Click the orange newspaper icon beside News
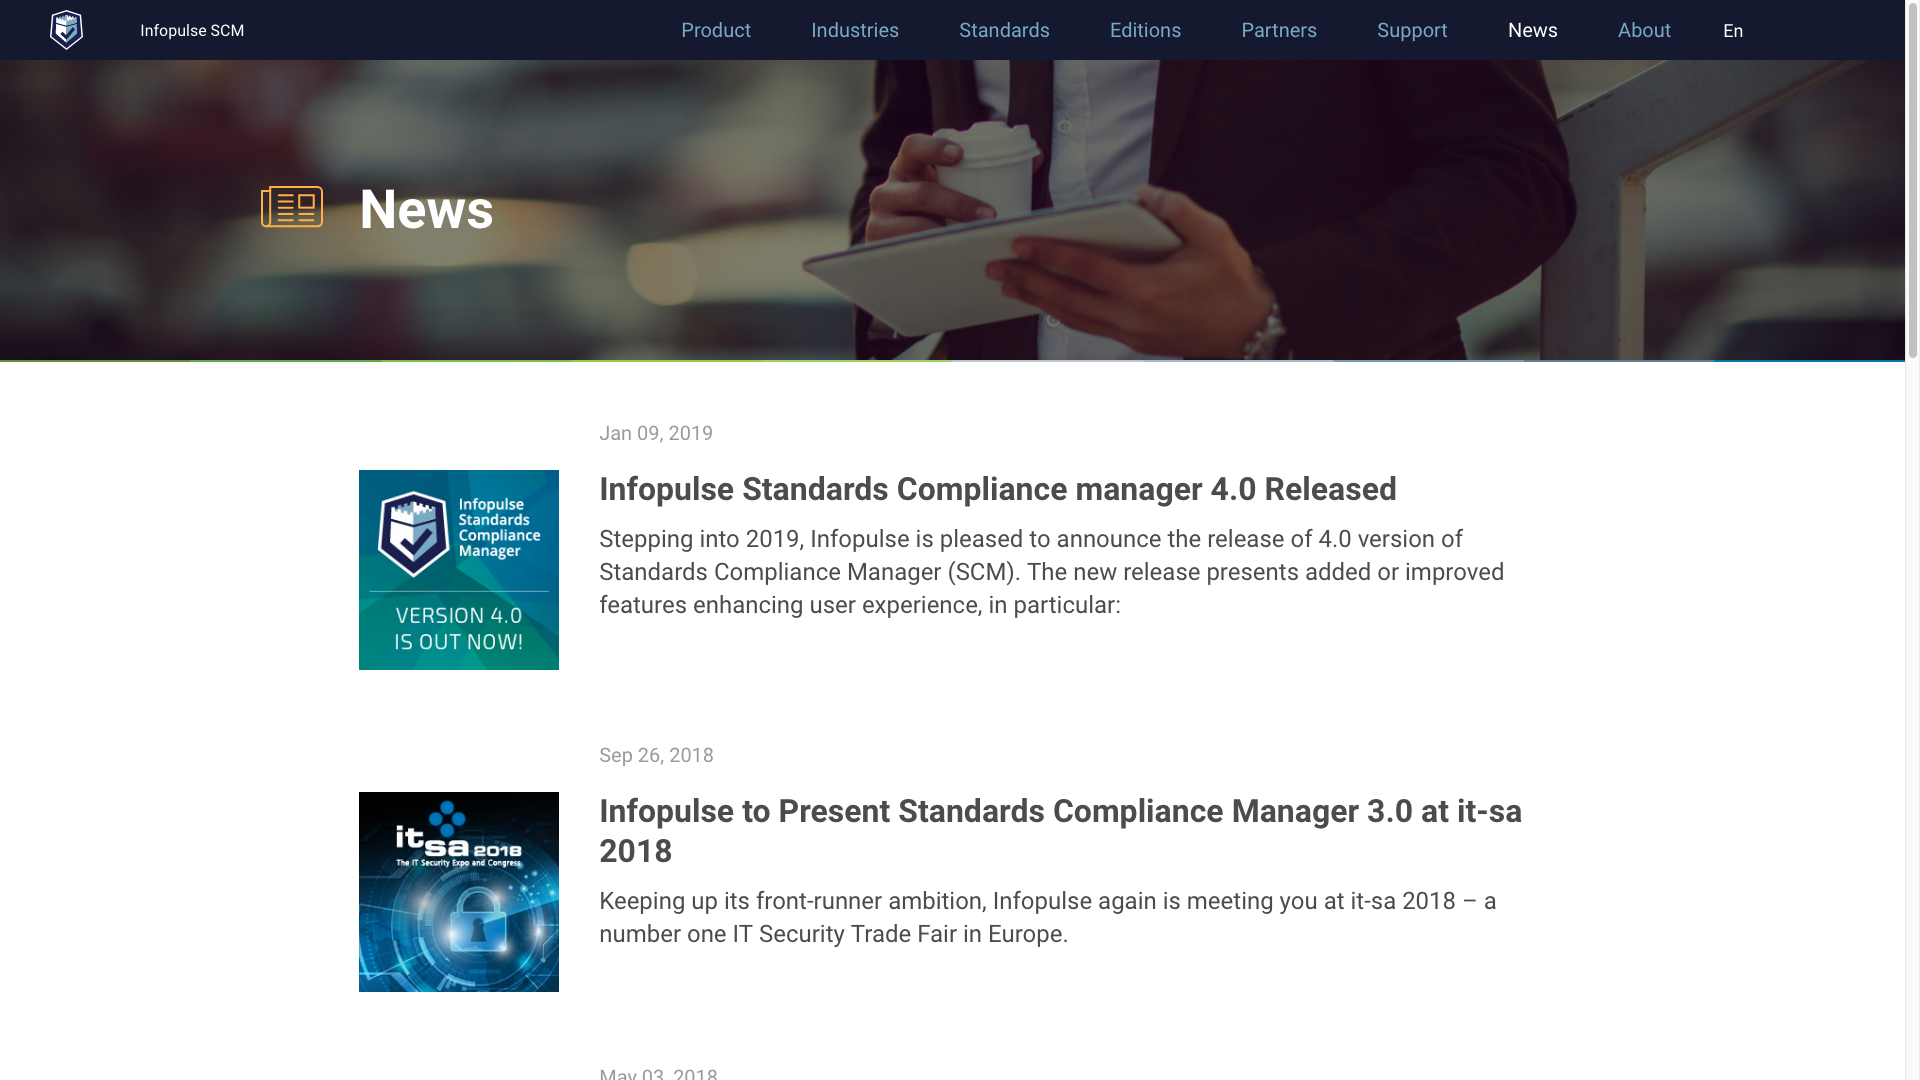This screenshot has height=1080, width=1920. (x=292, y=207)
